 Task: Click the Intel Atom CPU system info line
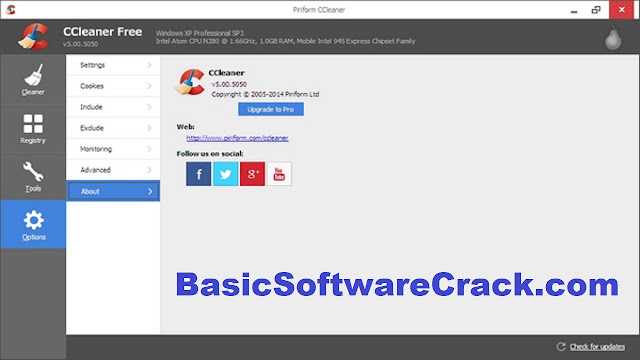pos(285,41)
